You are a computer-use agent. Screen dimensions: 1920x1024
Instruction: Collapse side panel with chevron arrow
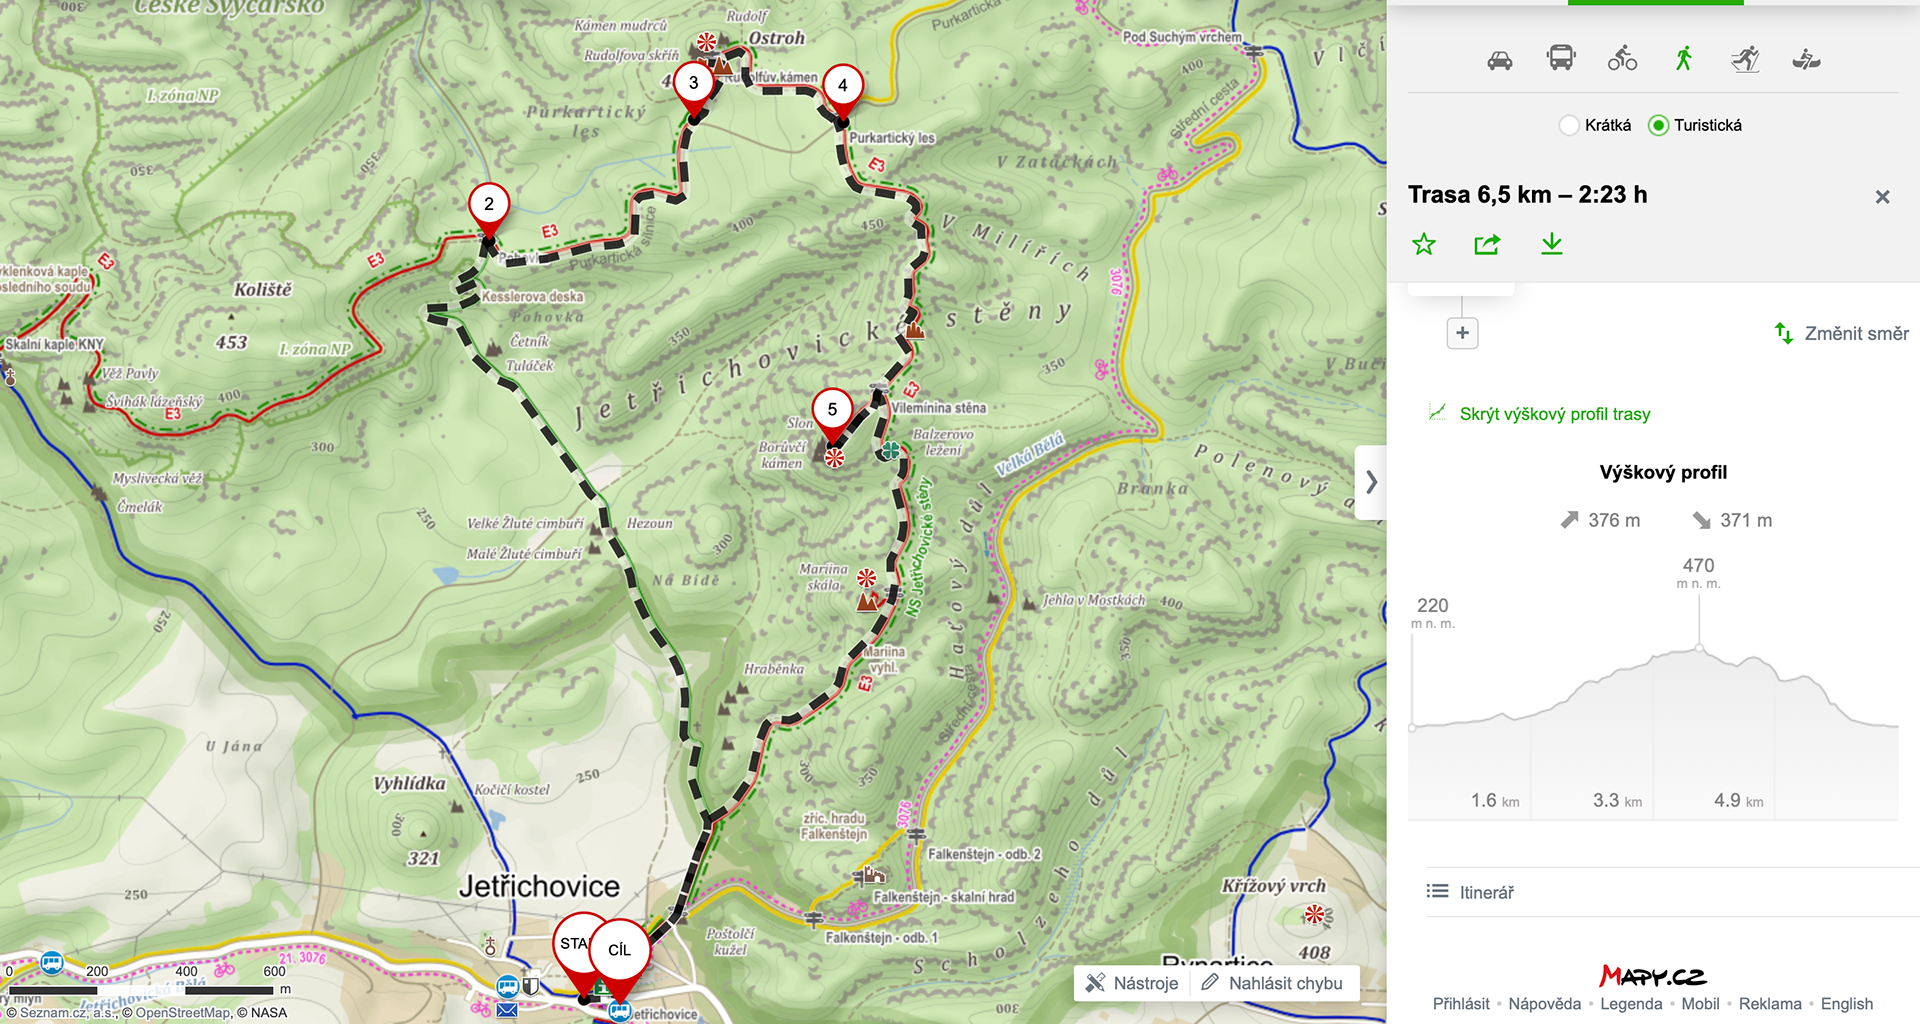pyautogui.click(x=1371, y=482)
